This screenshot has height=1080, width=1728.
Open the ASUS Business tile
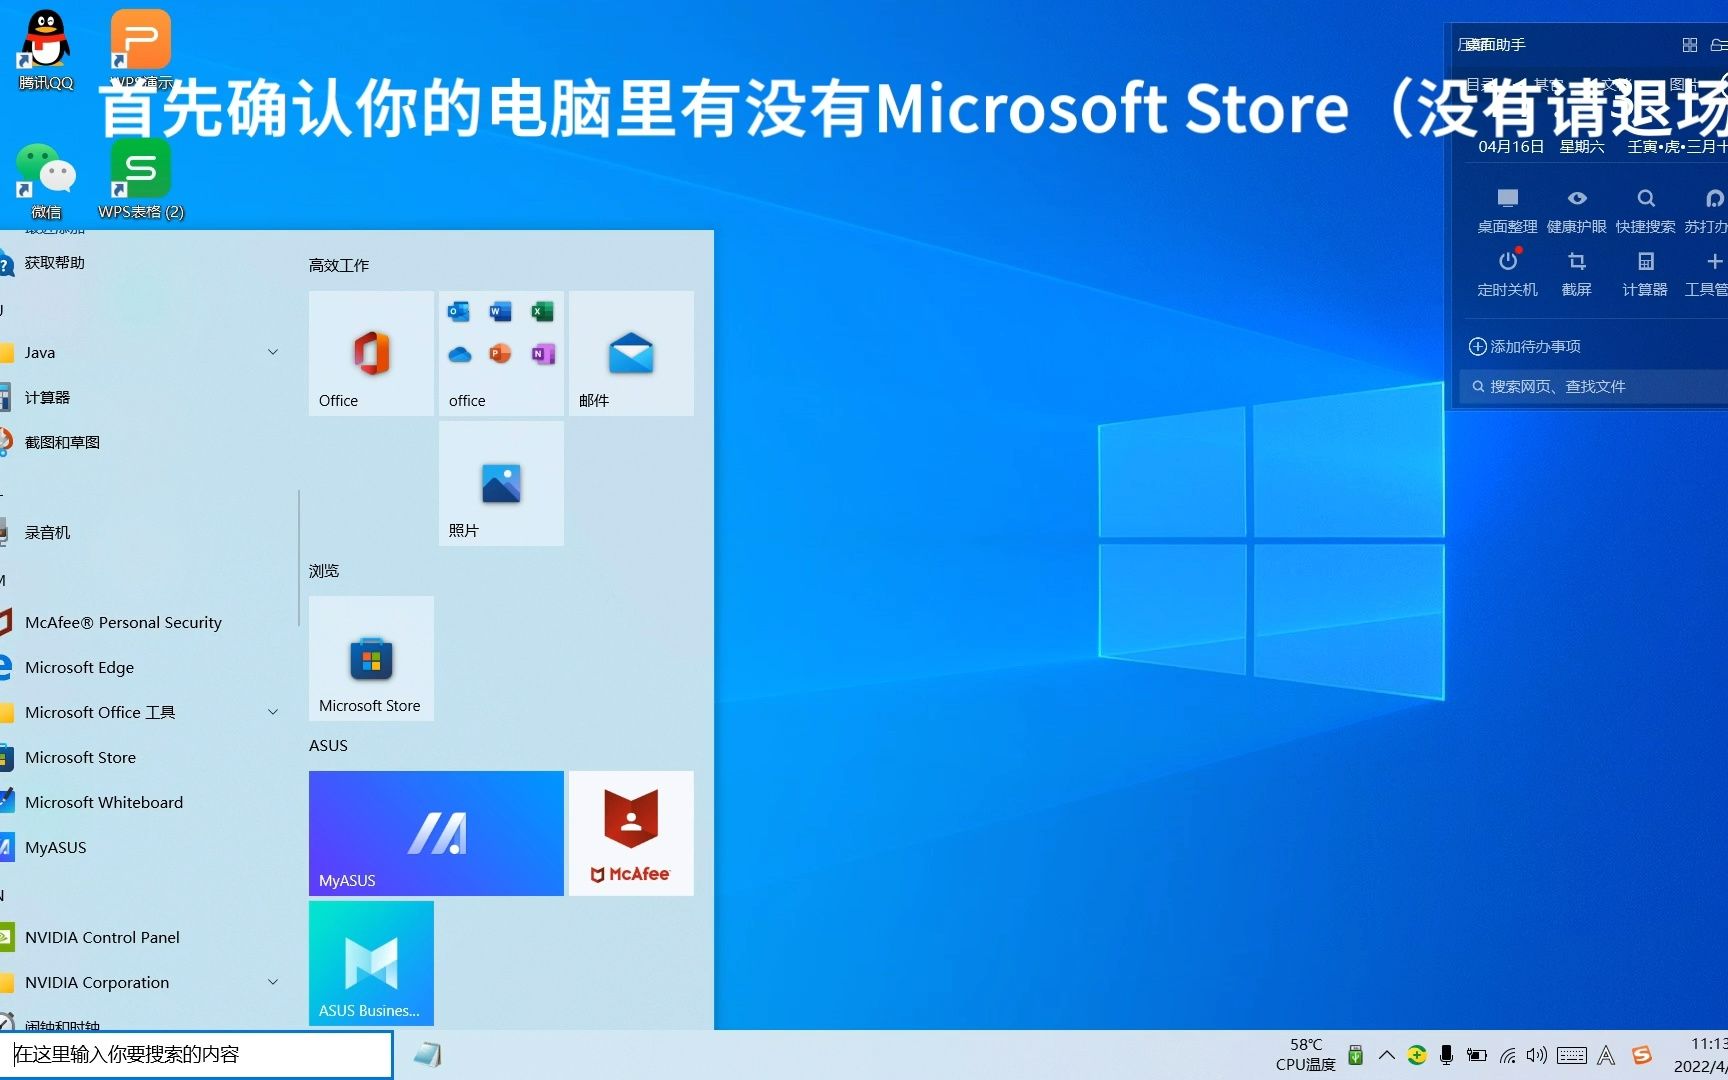[371, 963]
